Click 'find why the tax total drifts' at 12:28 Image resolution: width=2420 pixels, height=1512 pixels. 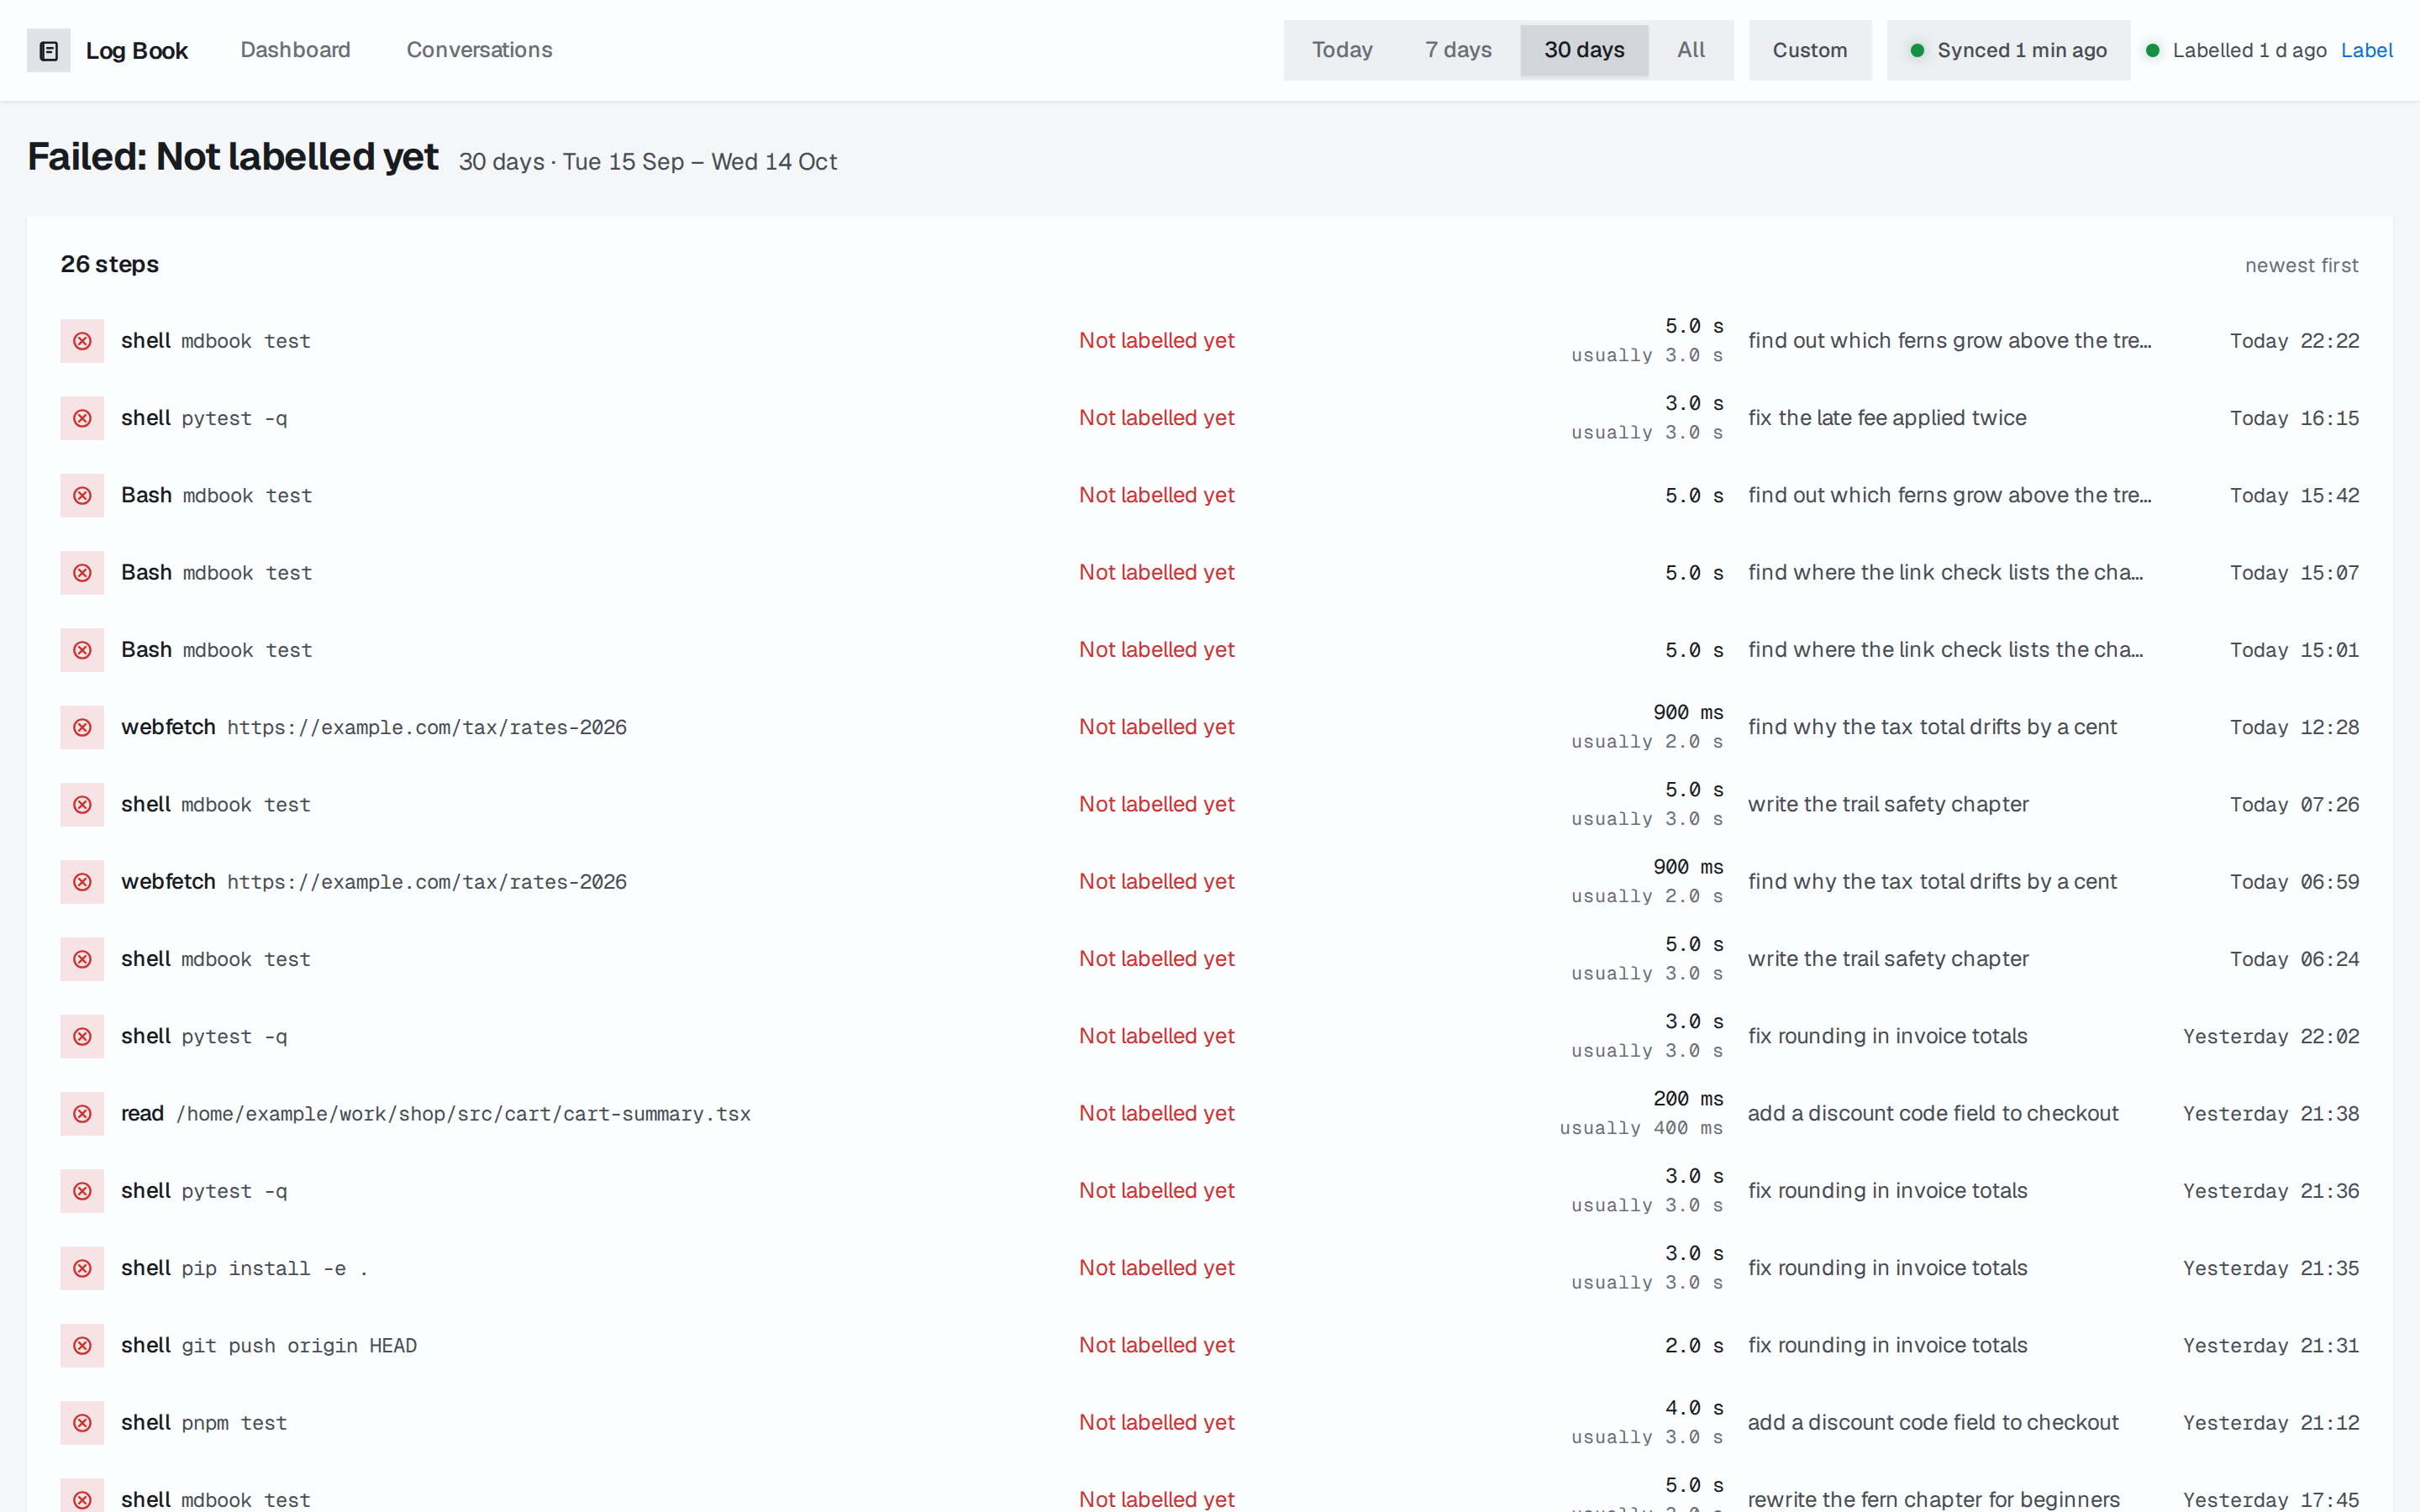coord(1932,727)
